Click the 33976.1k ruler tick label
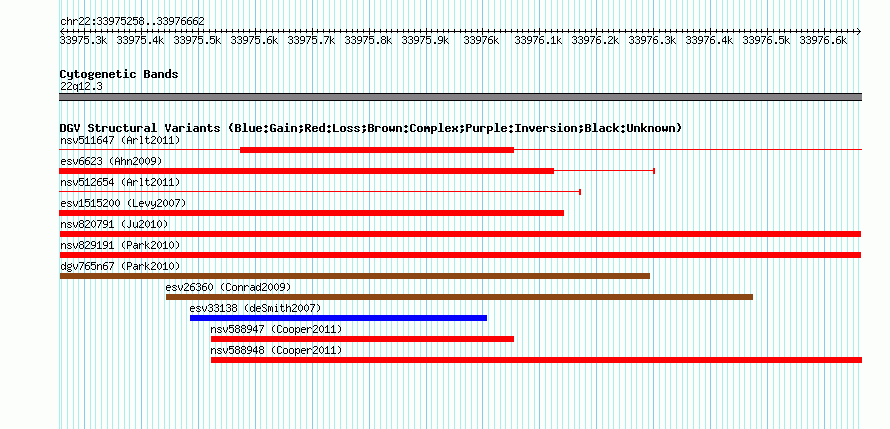 539,40
